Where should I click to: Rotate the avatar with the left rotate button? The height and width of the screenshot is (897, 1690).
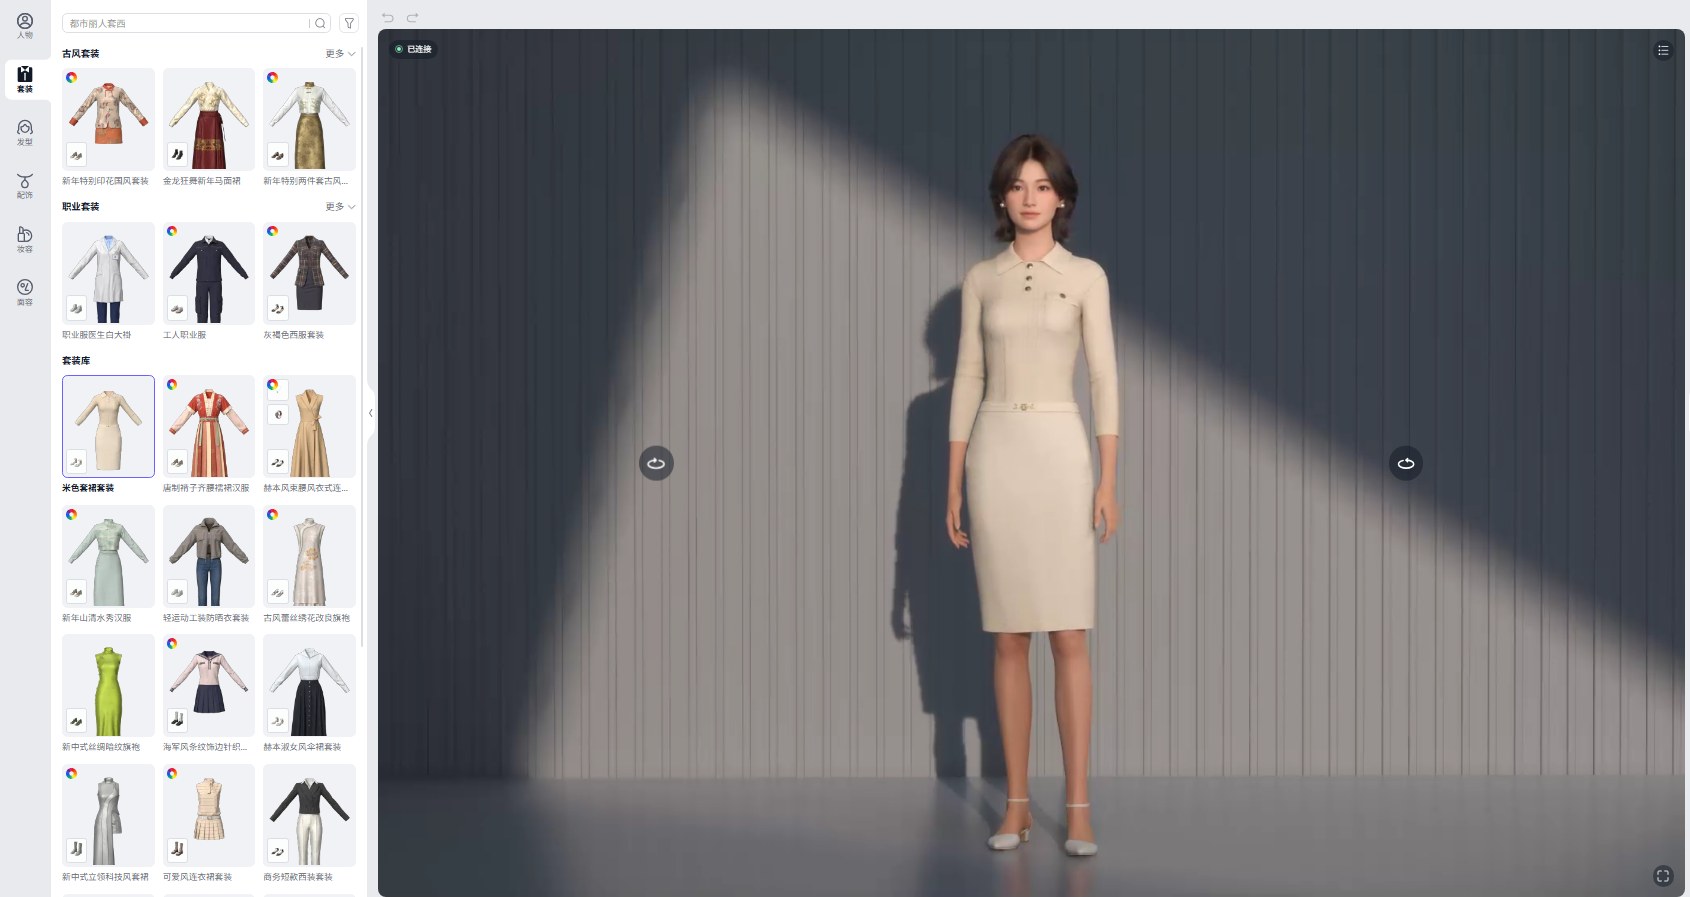click(656, 463)
